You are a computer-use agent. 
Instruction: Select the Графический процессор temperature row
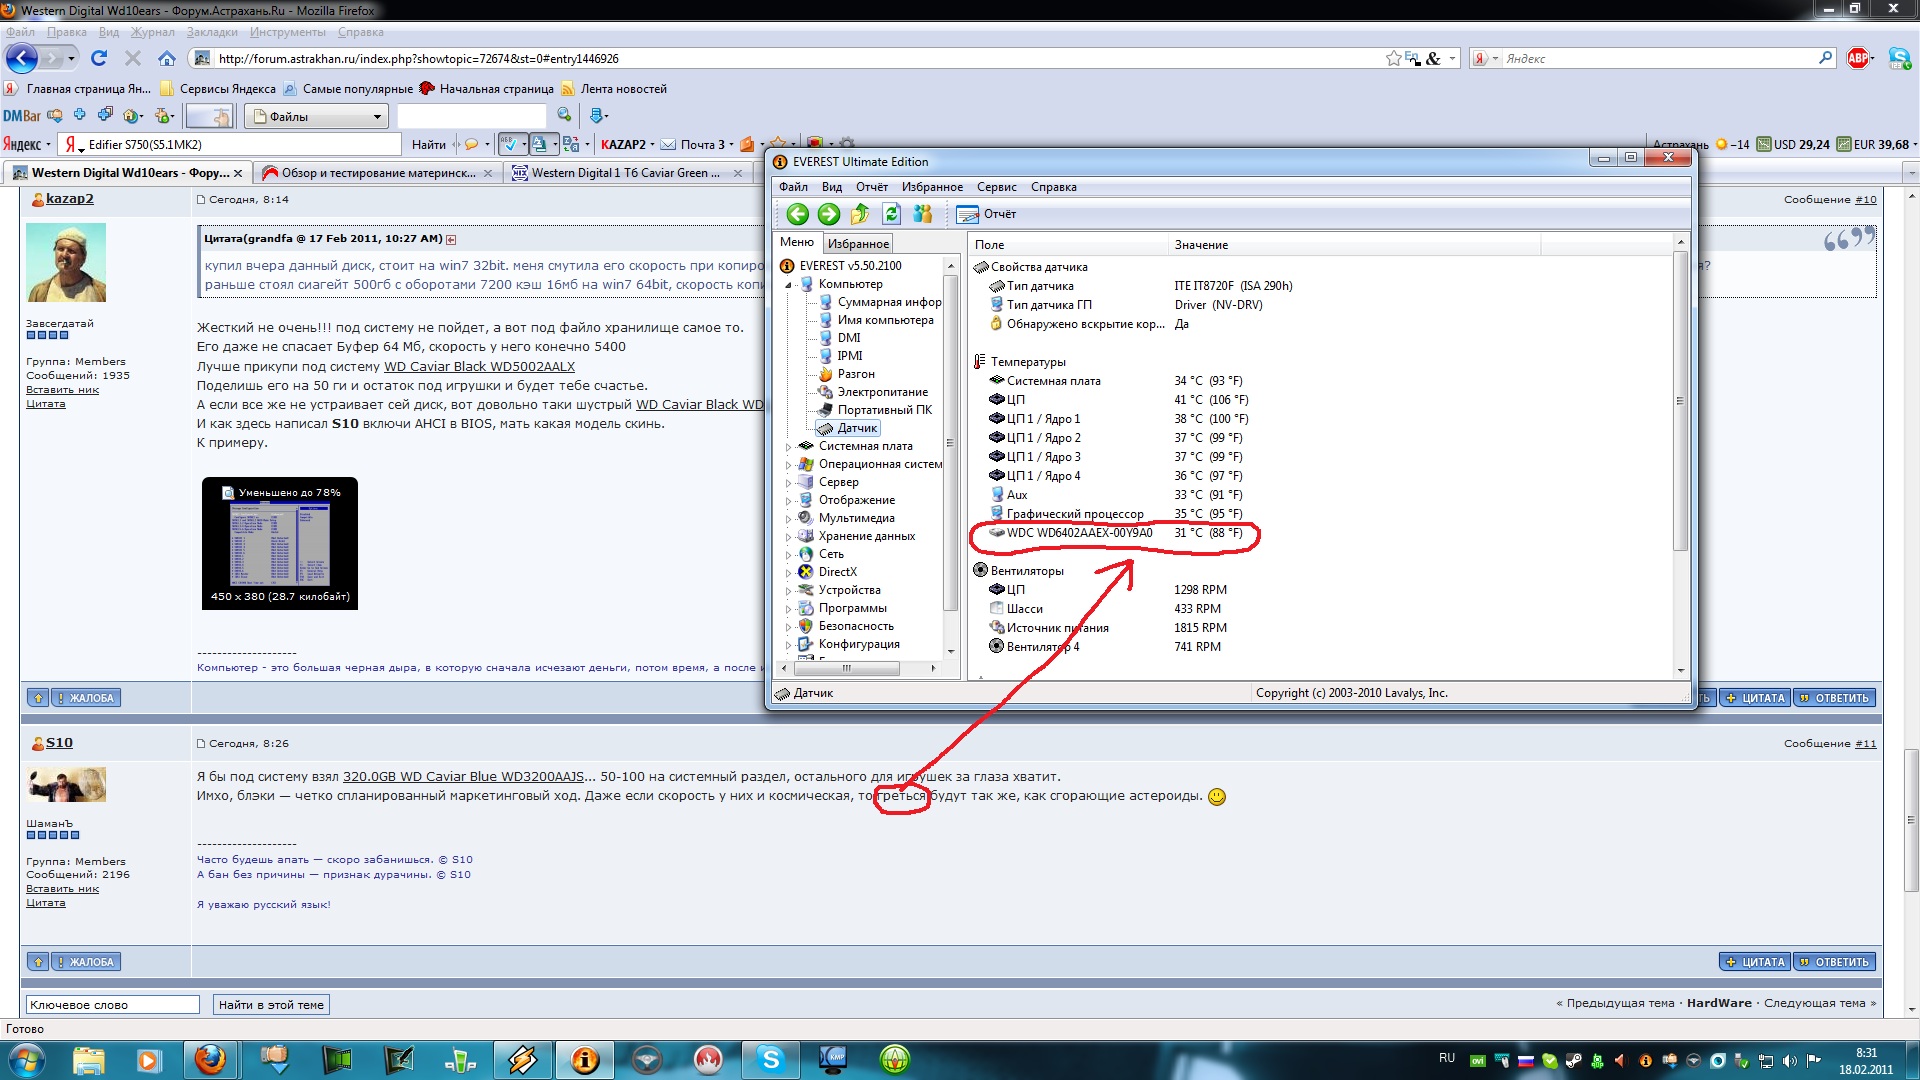click(x=1115, y=514)
